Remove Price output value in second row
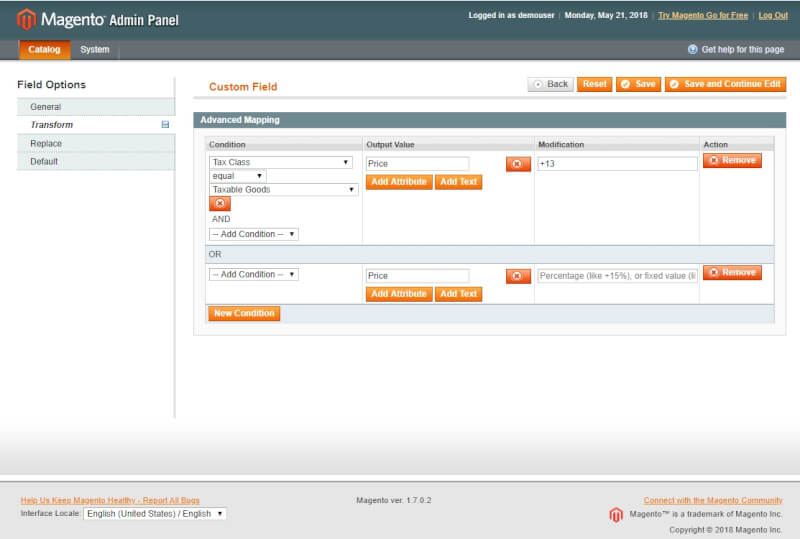 pos(518,276)
